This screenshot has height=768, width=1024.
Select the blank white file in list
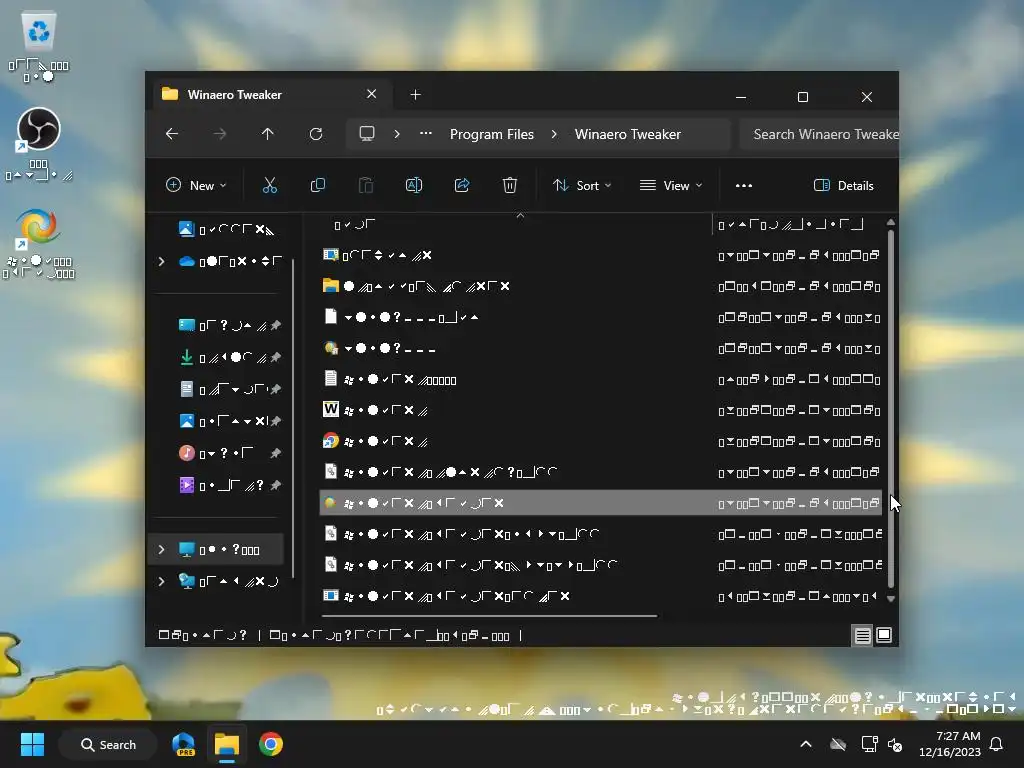click(x=331, y=317)
